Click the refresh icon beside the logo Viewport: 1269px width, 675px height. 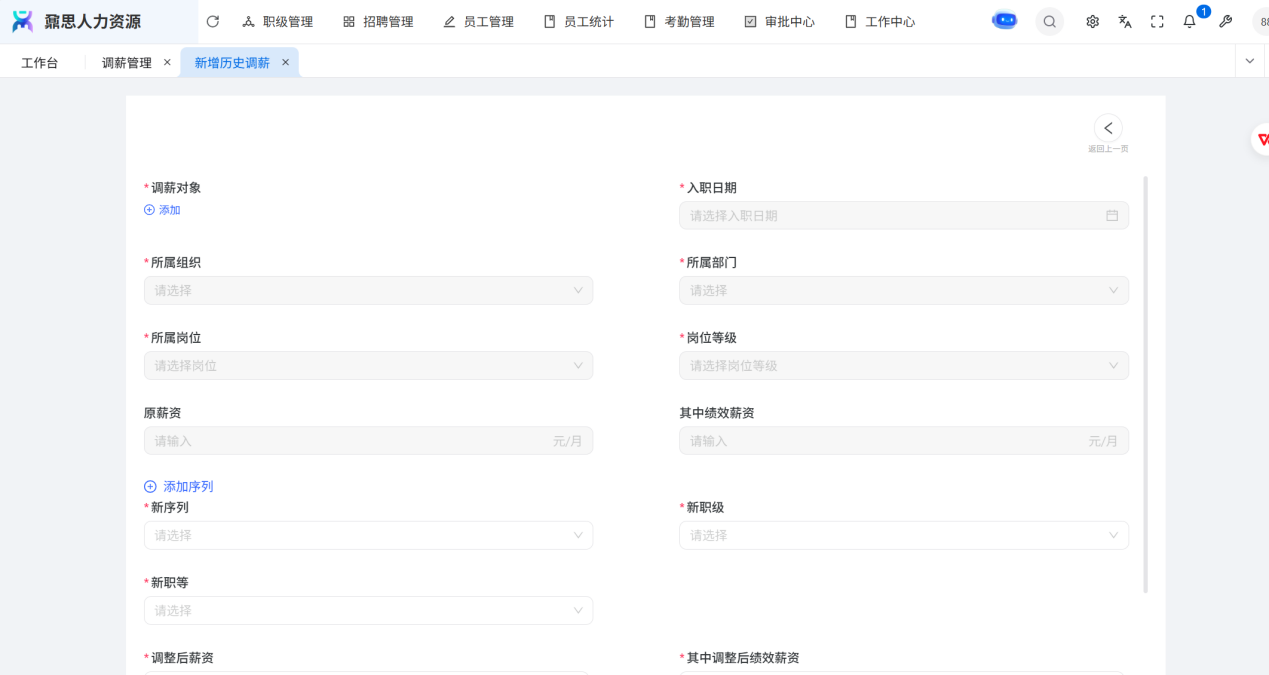pos(212,22)
